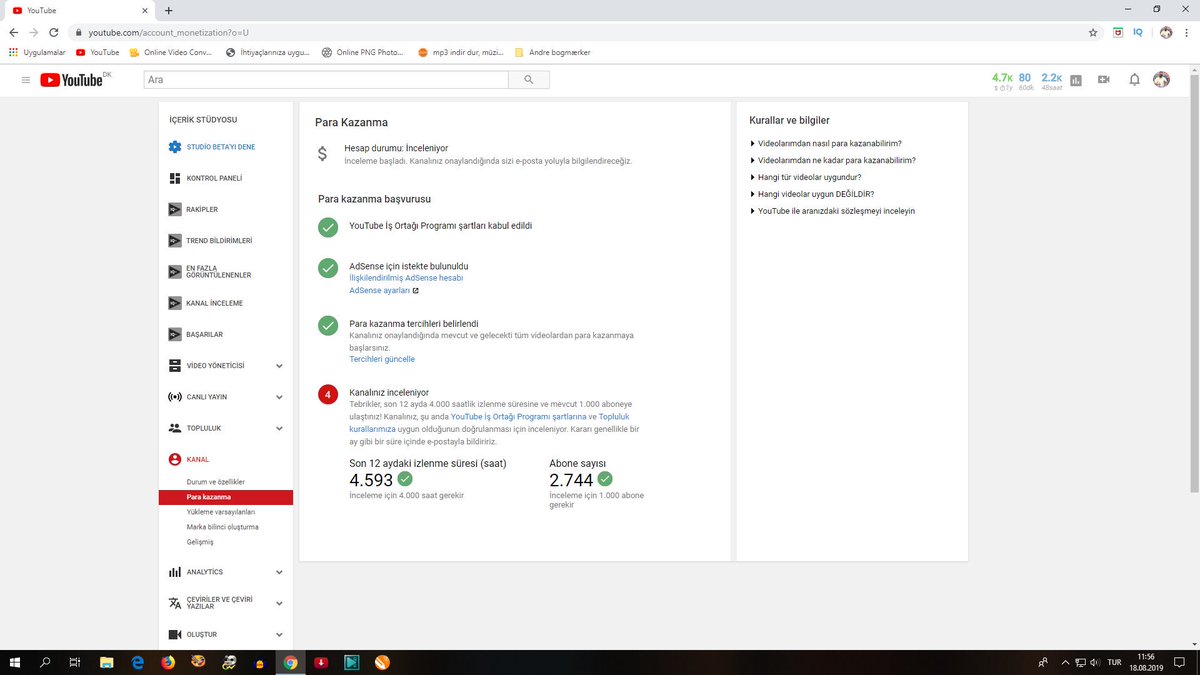
Task: Expand Videolarımdan nasıl para kazanabilirim?
Action: click(x=826, y=143)
